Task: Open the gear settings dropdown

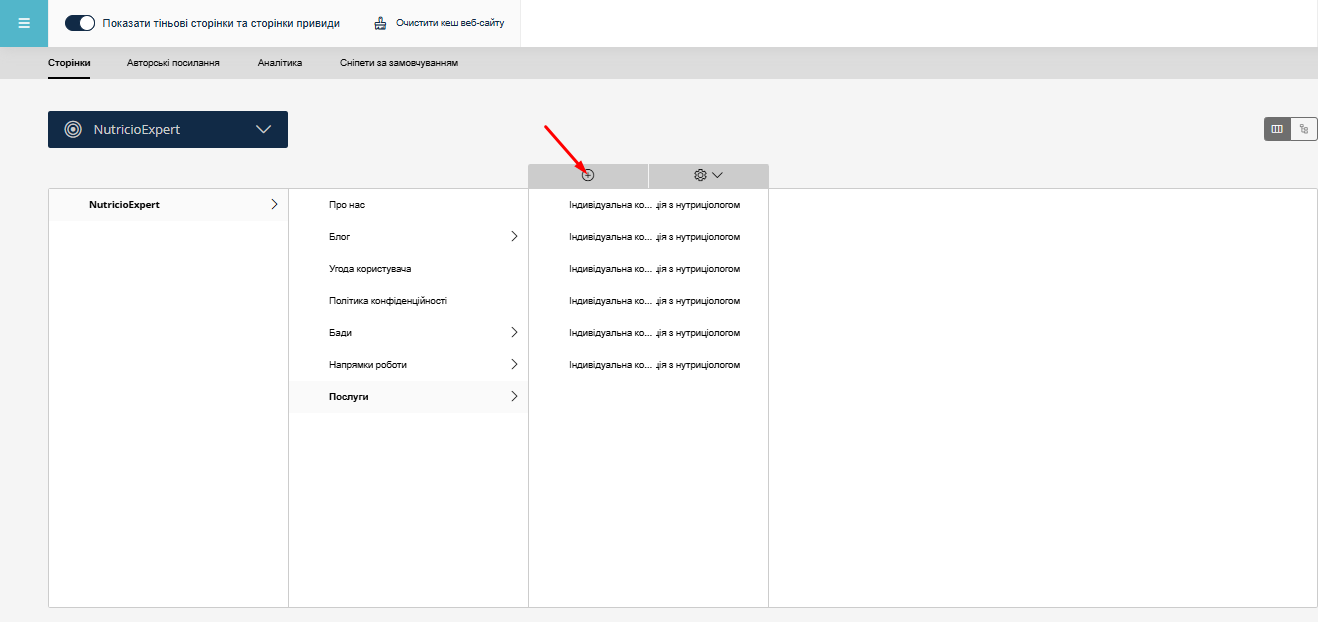Action: pos(708,175)
